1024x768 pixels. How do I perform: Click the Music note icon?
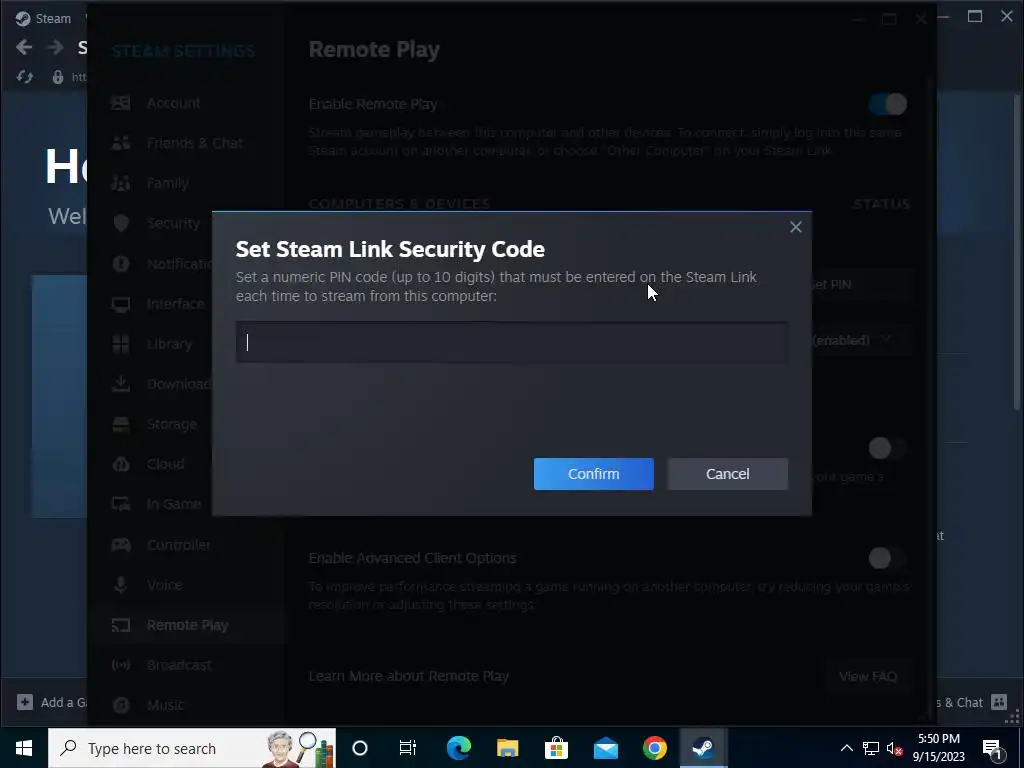(x=121, y=705)
